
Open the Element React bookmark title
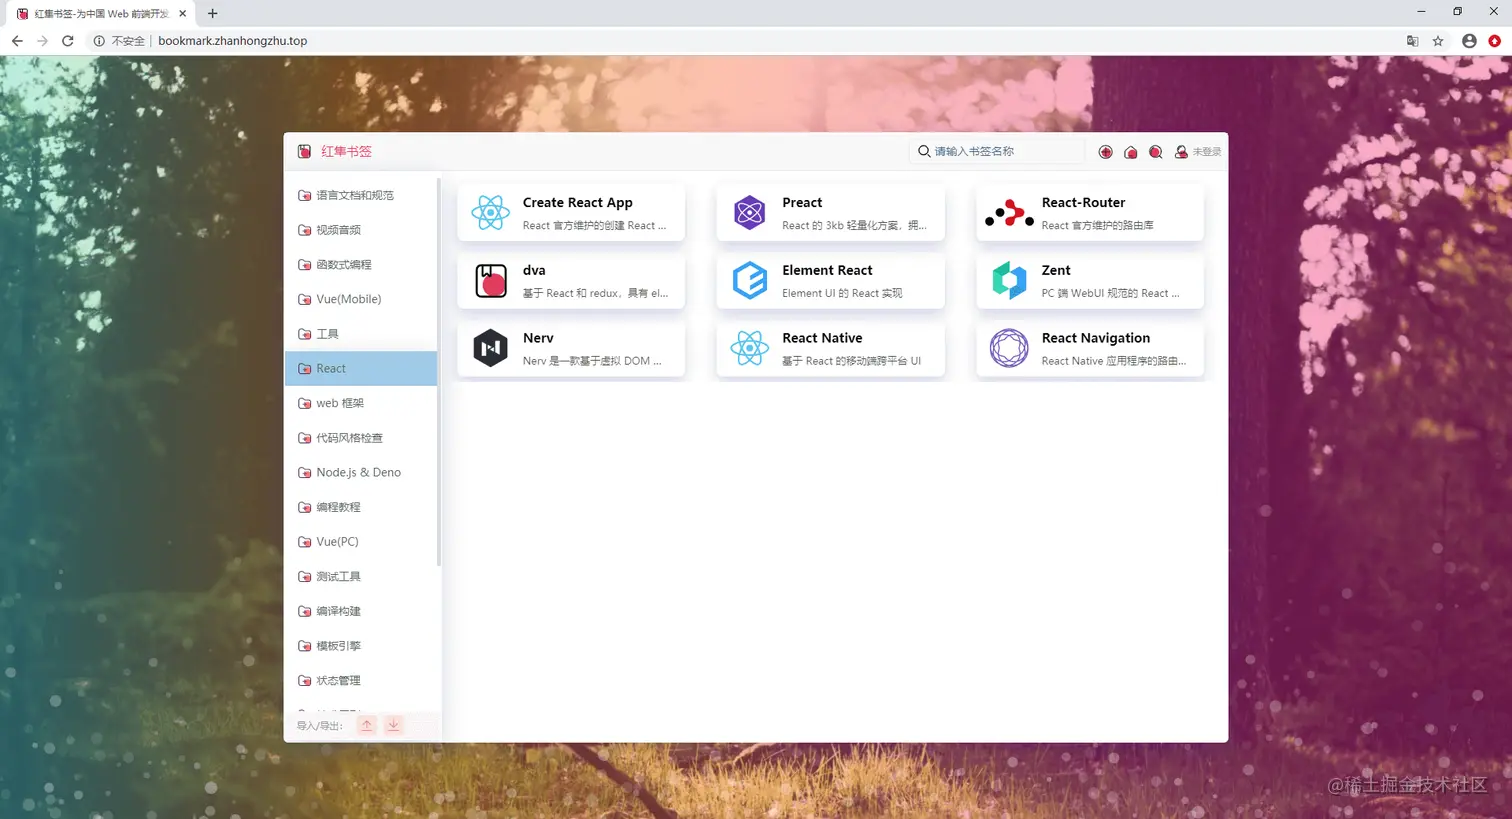click(827, 270)
